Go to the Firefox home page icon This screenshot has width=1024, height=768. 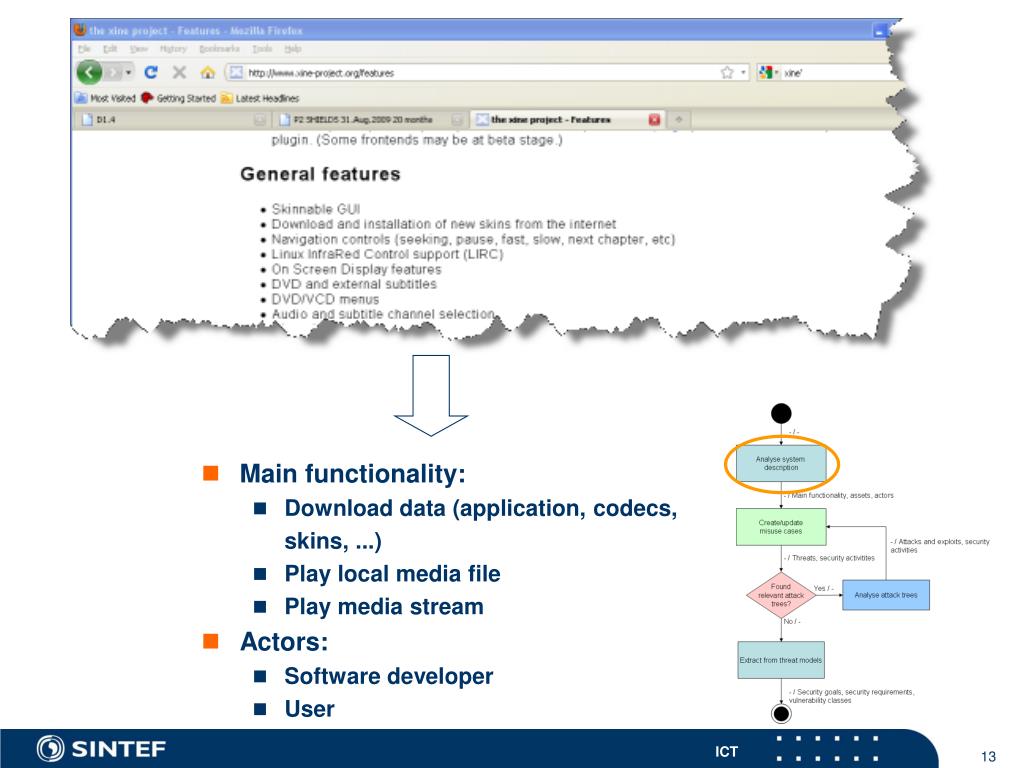pyautogui.click(x=208, y=72)
